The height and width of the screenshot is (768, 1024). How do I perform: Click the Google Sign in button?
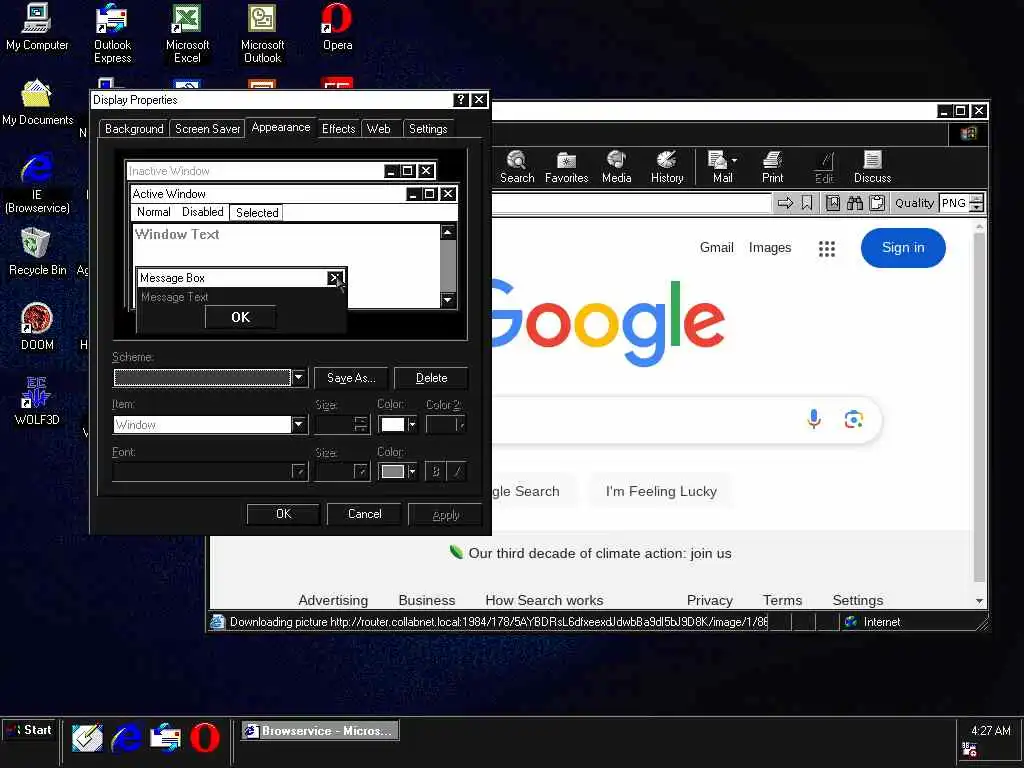903,248
